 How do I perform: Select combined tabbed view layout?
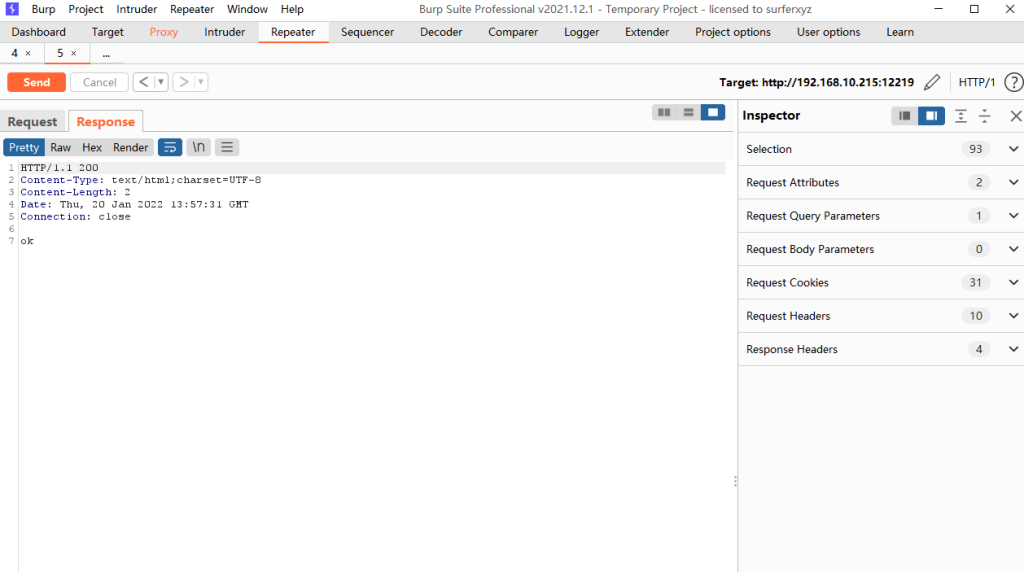tap(712, 112)
